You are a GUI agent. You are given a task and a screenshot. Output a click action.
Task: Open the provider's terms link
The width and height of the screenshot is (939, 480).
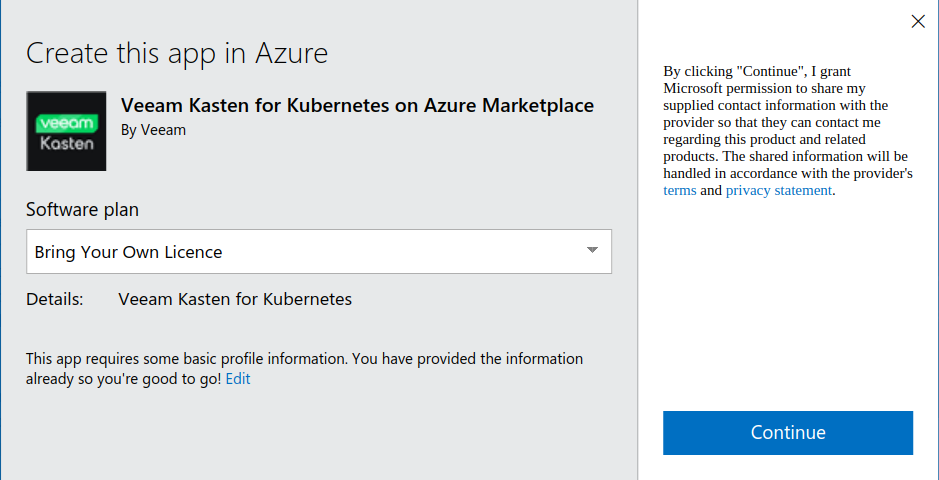pyautogui.click(x=680, y=190)
